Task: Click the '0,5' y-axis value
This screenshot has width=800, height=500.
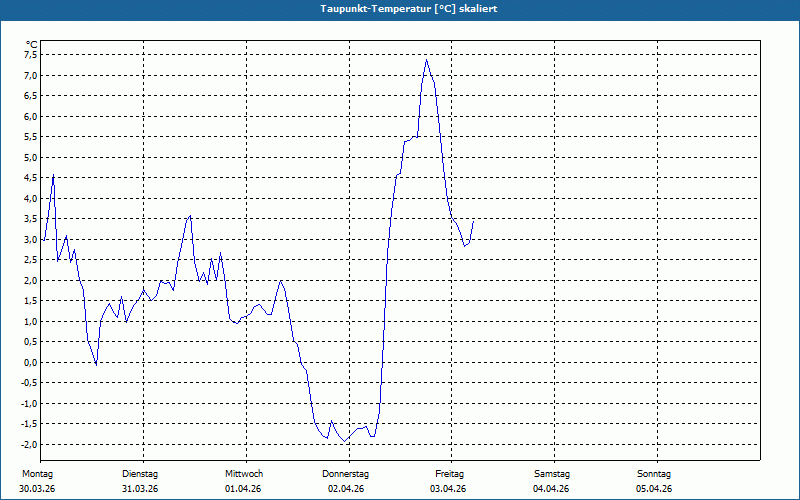Action: click(31, 342)
